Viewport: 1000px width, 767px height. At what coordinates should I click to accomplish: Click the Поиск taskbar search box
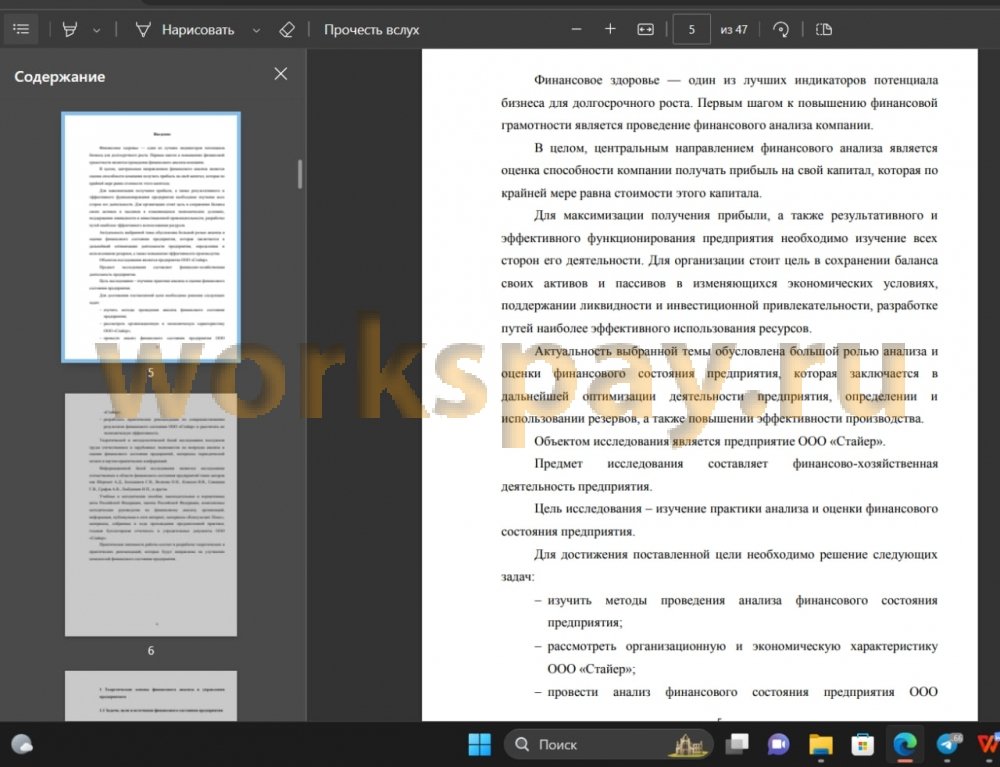point(608,744)
